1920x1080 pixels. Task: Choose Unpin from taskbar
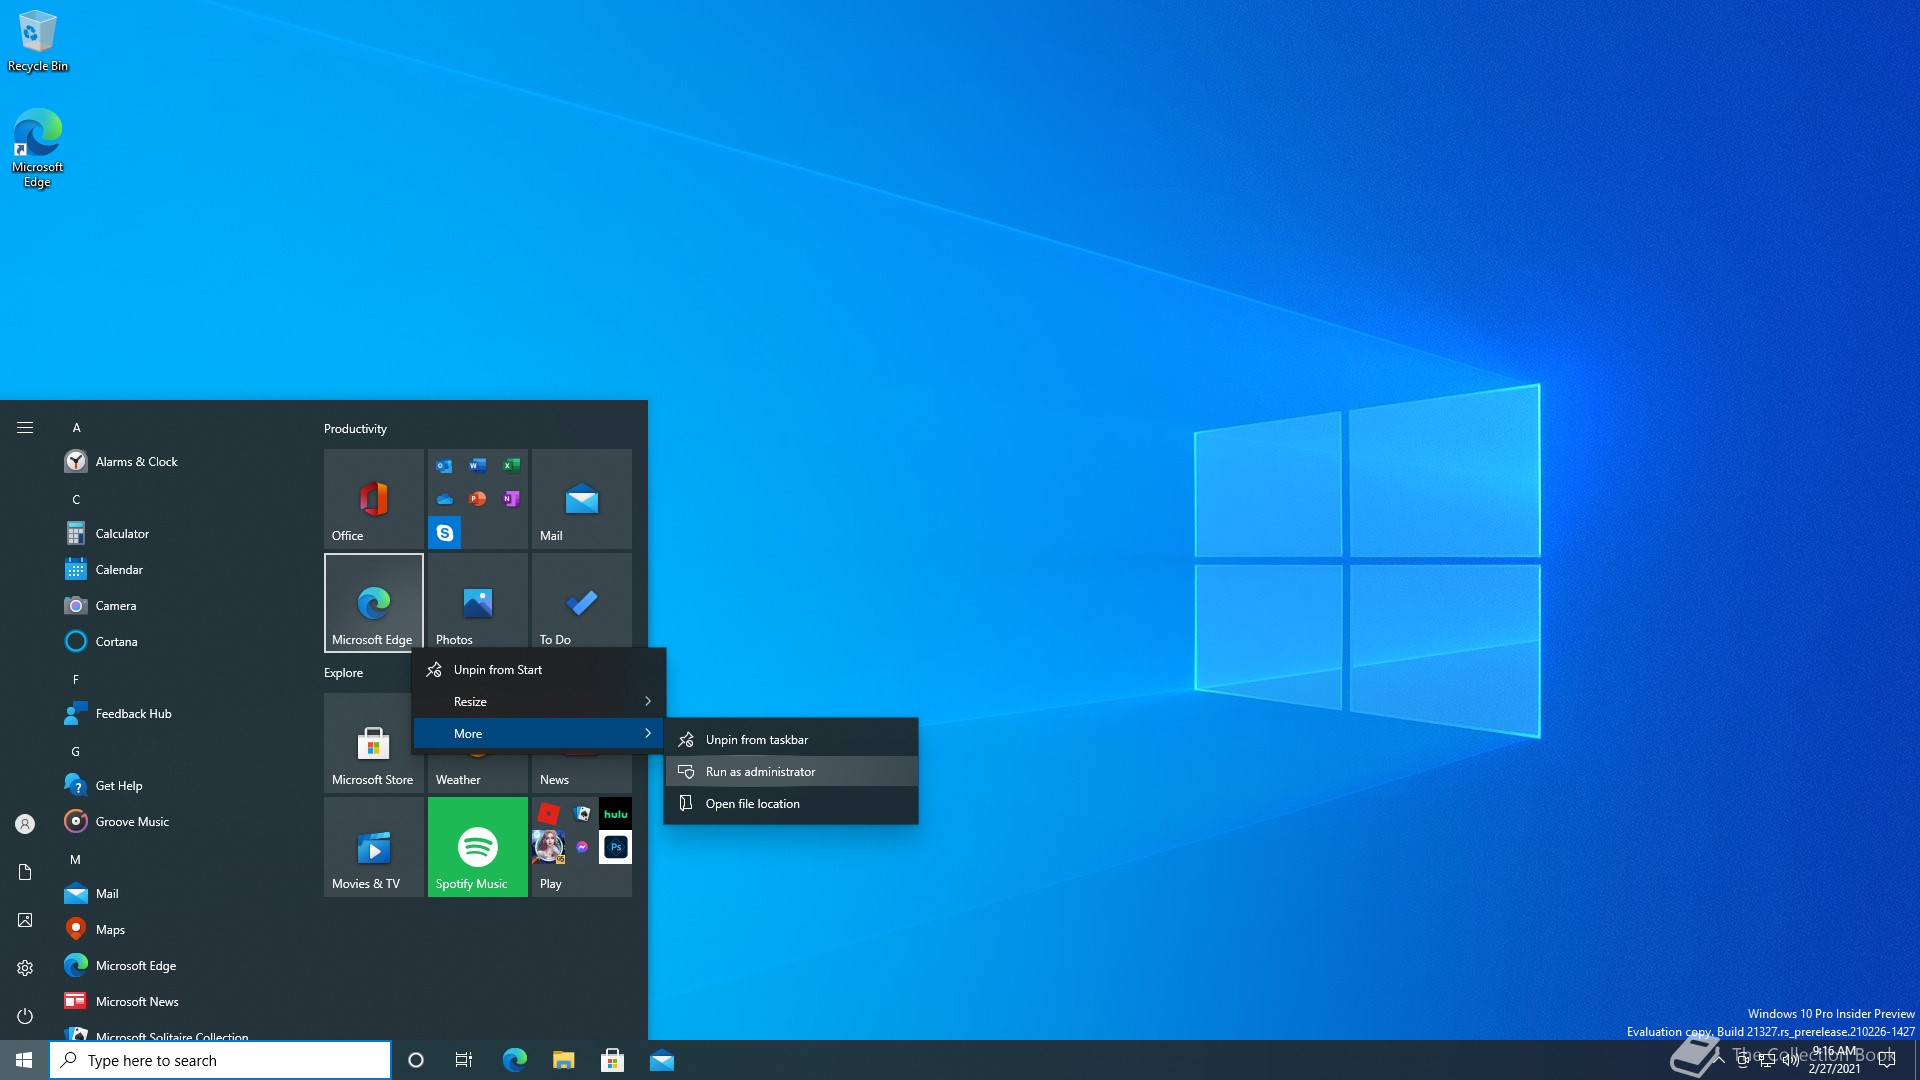click(x=791, y=739)
